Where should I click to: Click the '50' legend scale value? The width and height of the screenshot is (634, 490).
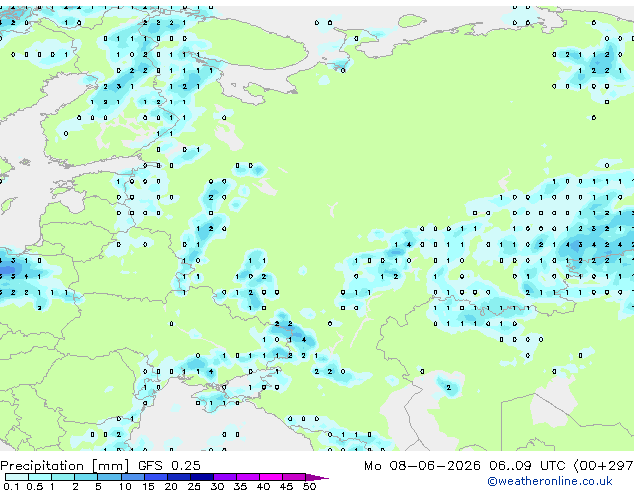point(310,486)
